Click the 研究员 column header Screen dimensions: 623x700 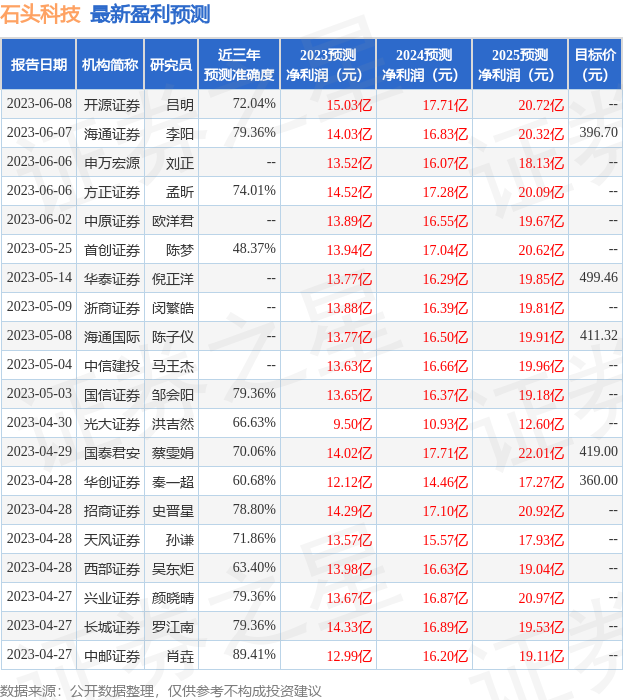pos(171,64)
